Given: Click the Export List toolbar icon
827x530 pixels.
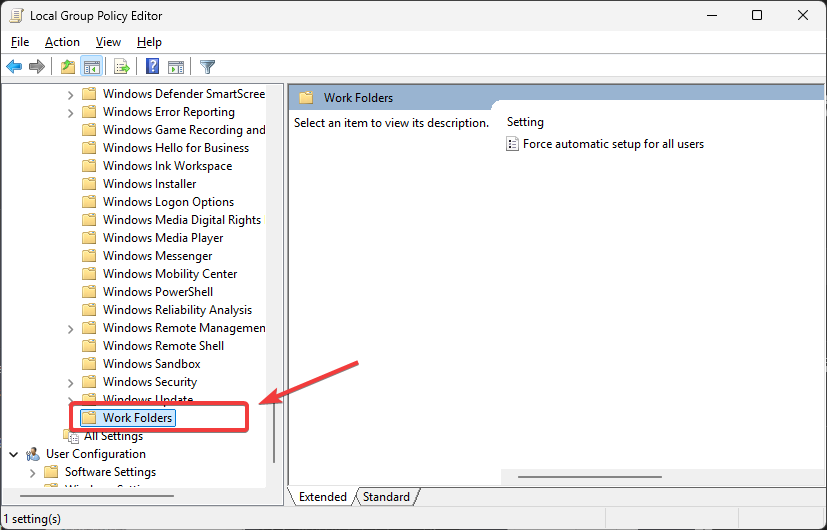Looking at the screenshot, I should [x=121, y=67].
